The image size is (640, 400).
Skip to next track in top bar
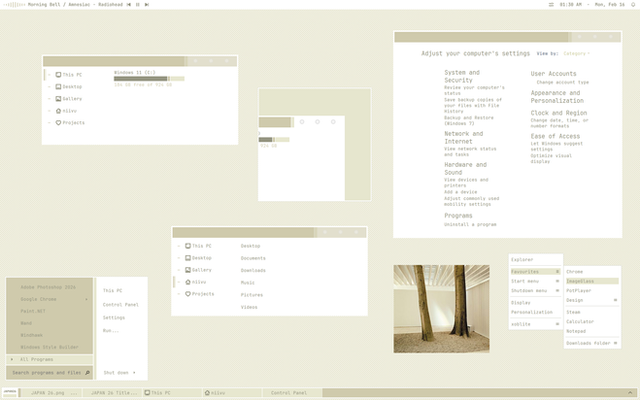click(x=147, y=4)
